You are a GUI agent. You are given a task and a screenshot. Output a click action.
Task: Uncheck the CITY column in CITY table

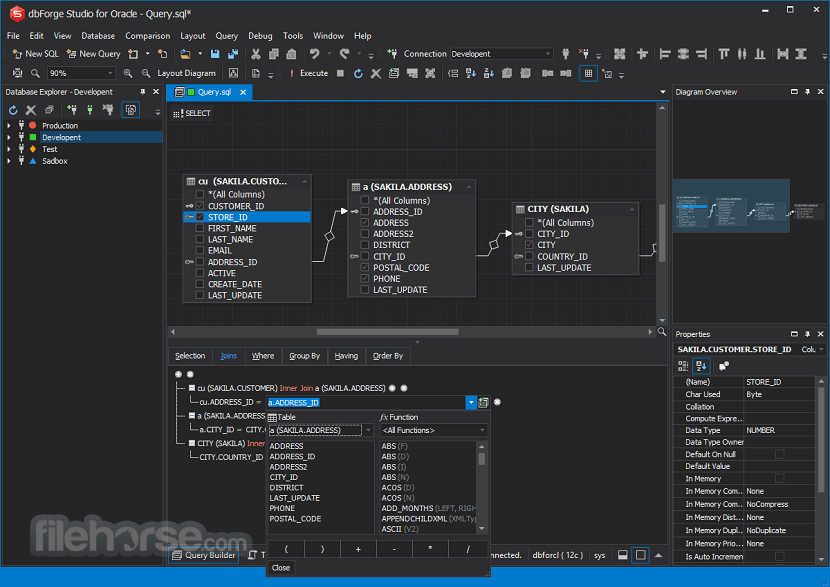[x=529, y=245]
